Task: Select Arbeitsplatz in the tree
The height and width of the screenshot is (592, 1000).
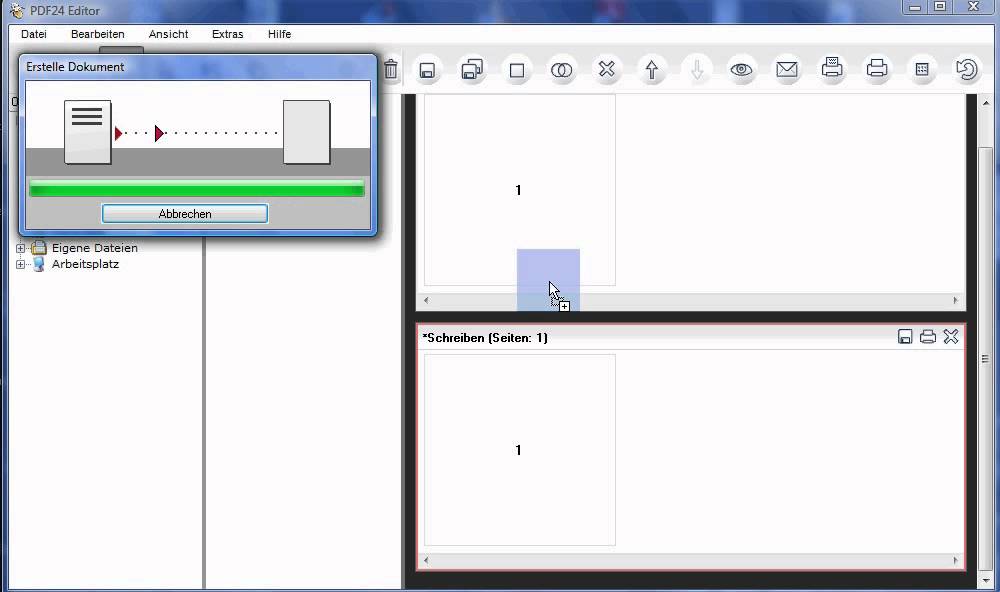Action: [x=85, y=264]
